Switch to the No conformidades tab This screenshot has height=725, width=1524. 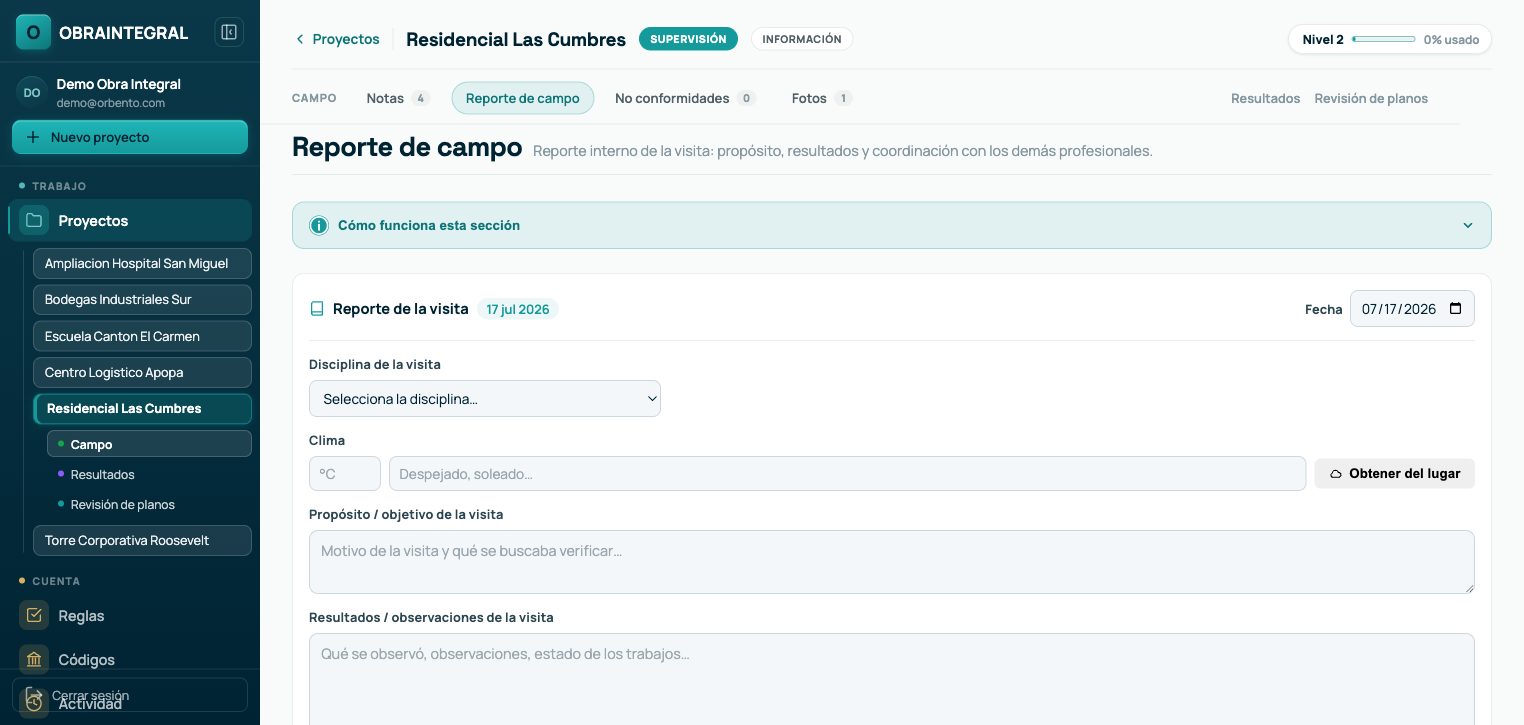click(x=685, y=98)
